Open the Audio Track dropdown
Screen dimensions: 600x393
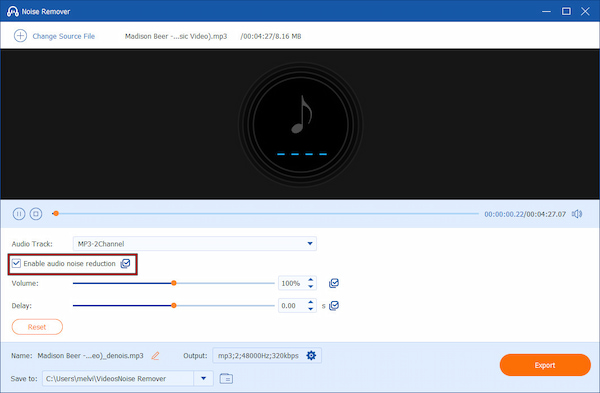(194, 243)
